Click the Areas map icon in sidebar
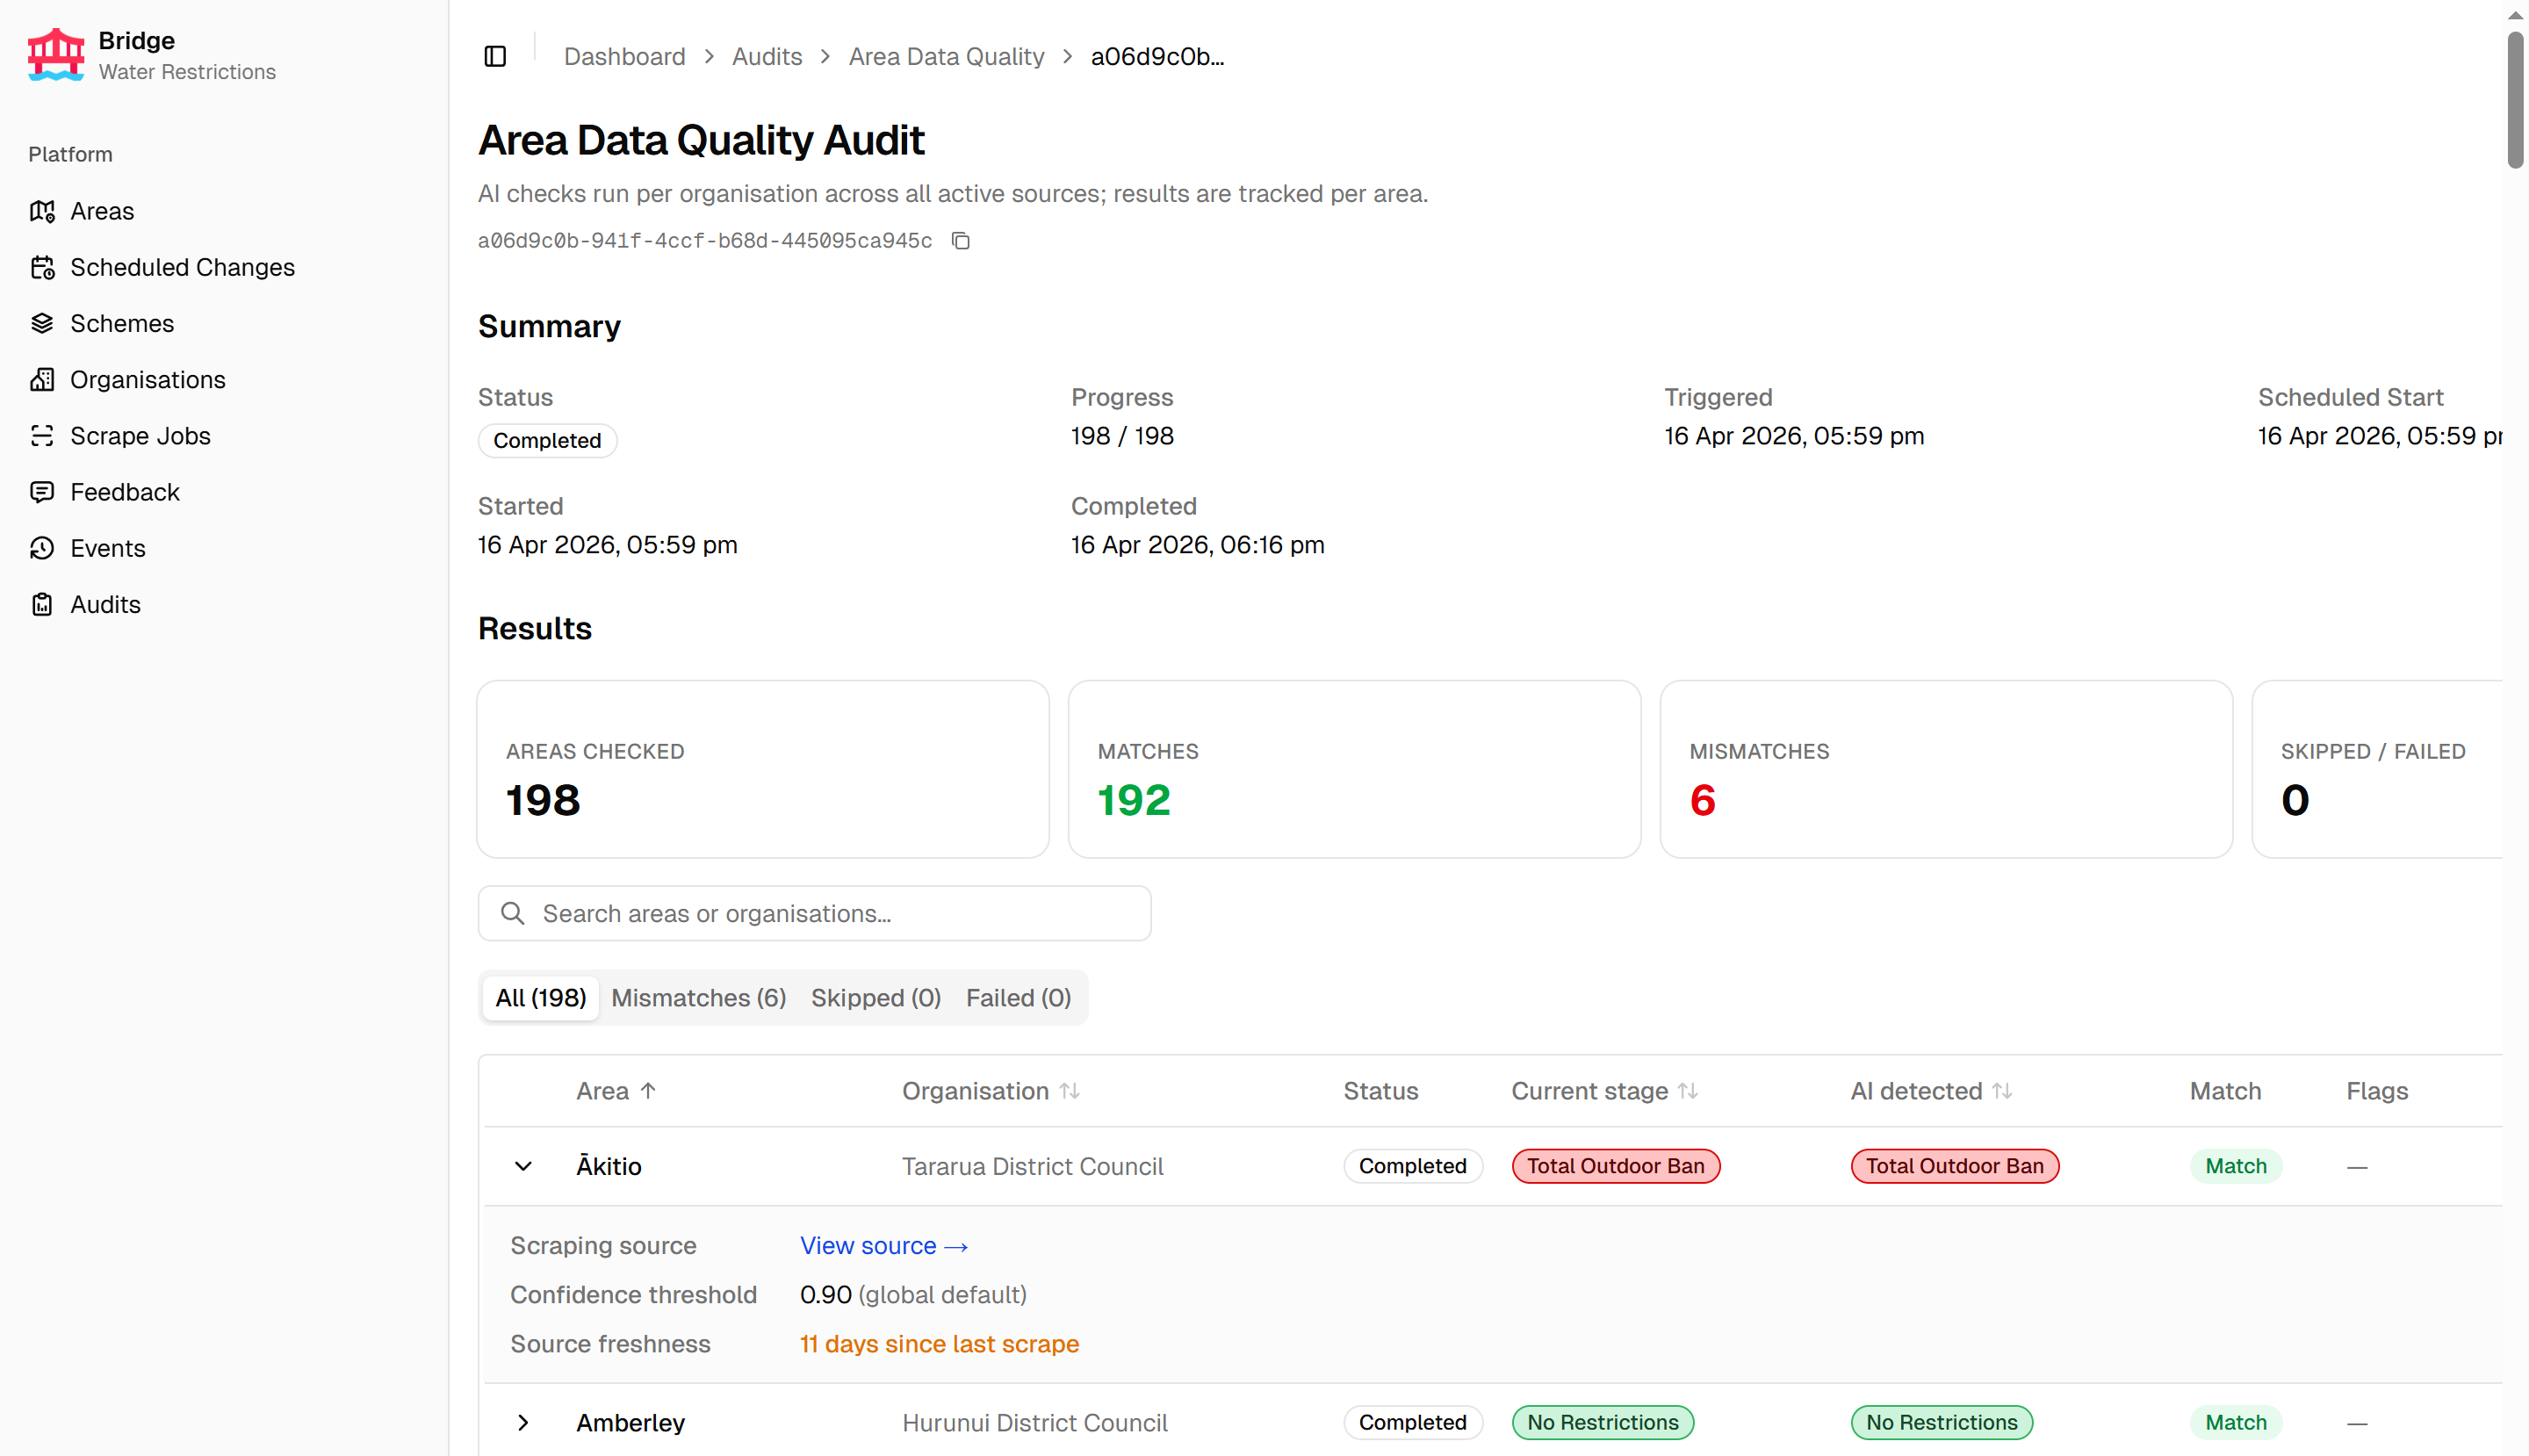The image size is (2529, 1456). click(42, 211)
